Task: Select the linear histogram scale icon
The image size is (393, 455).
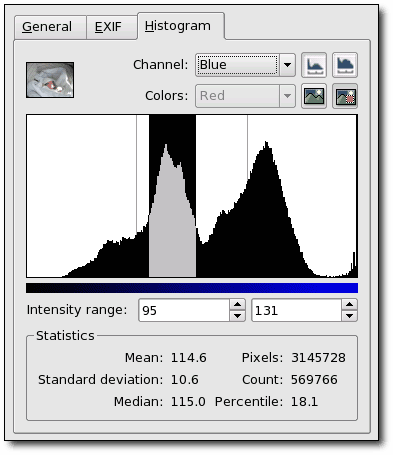Action: [x=314, y=65]
